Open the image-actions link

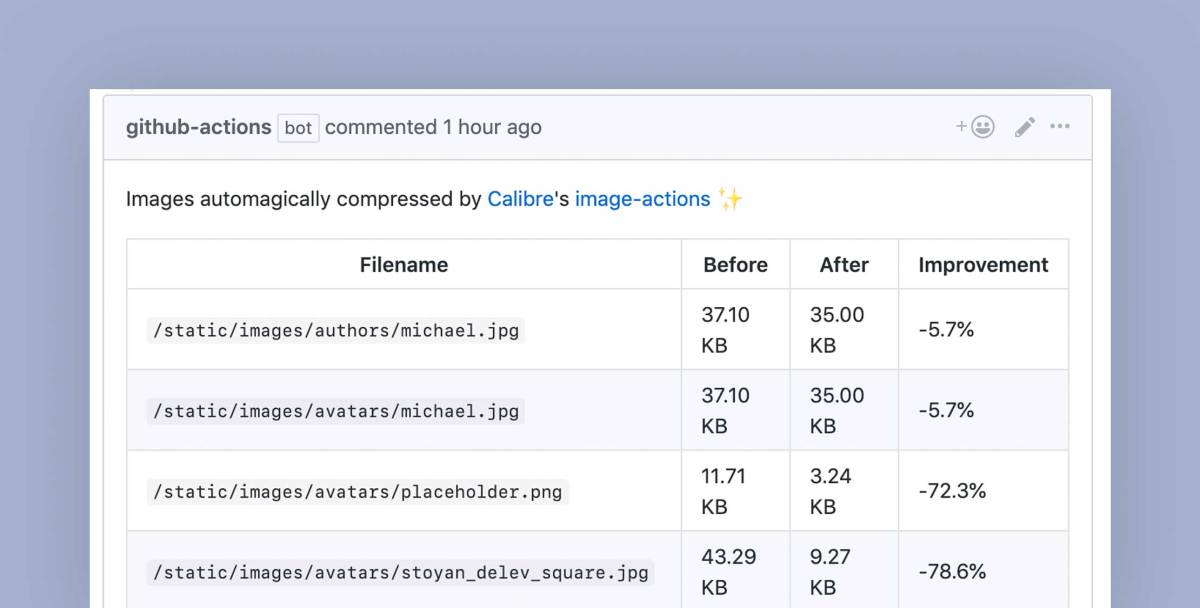[x=643, y=199]
